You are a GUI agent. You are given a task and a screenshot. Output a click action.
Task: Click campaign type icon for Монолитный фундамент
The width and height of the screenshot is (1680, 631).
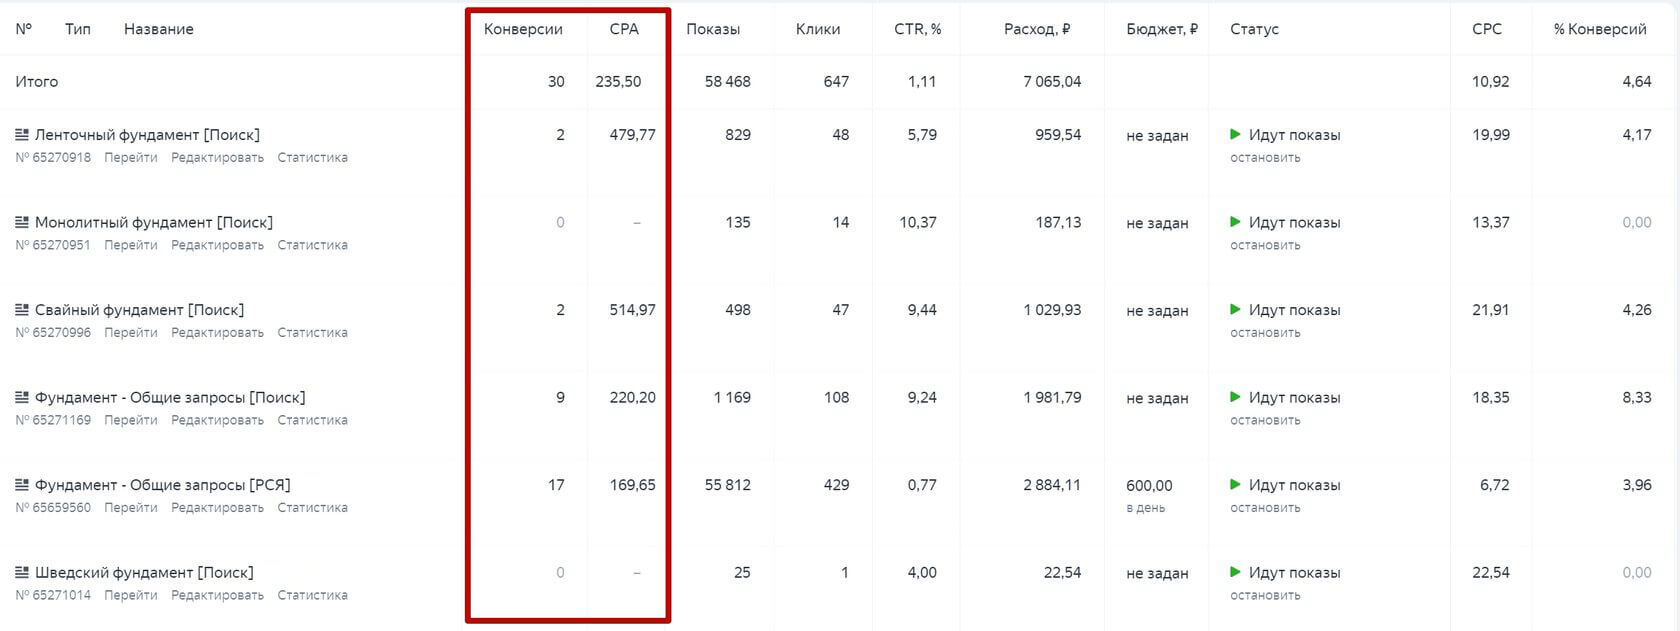click(22, 222)
